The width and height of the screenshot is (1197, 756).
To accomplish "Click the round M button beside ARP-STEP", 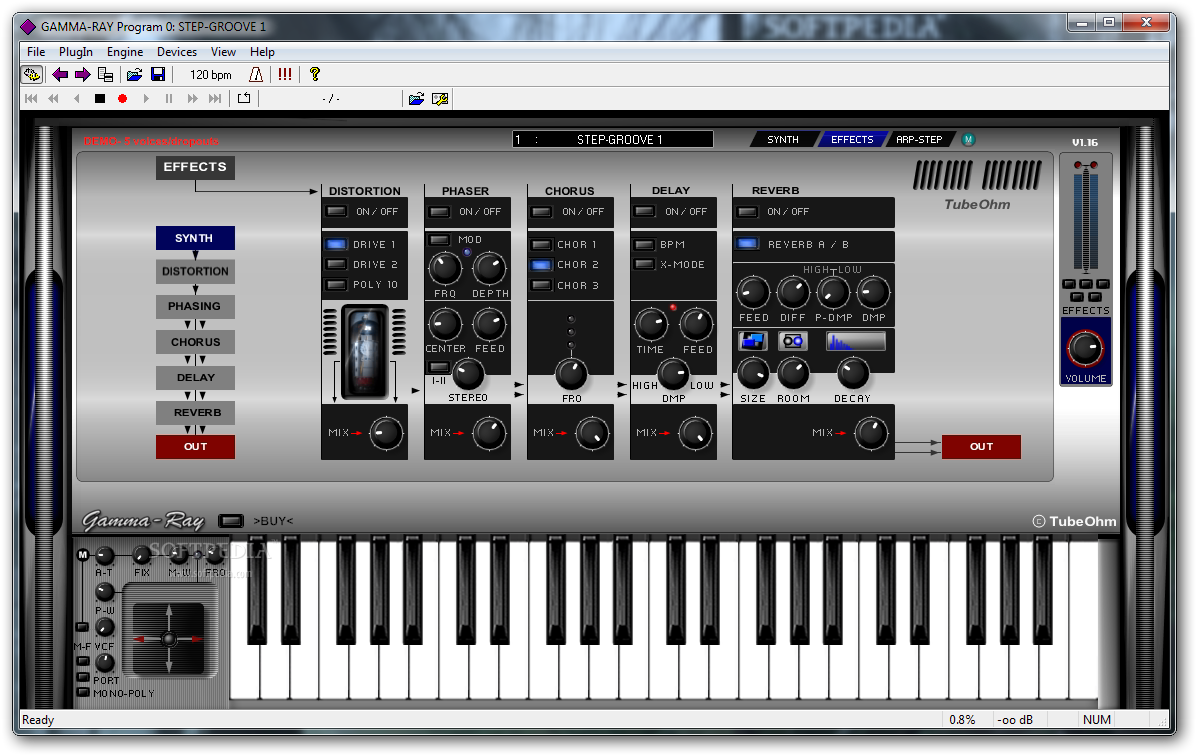I will click(968, 140).
